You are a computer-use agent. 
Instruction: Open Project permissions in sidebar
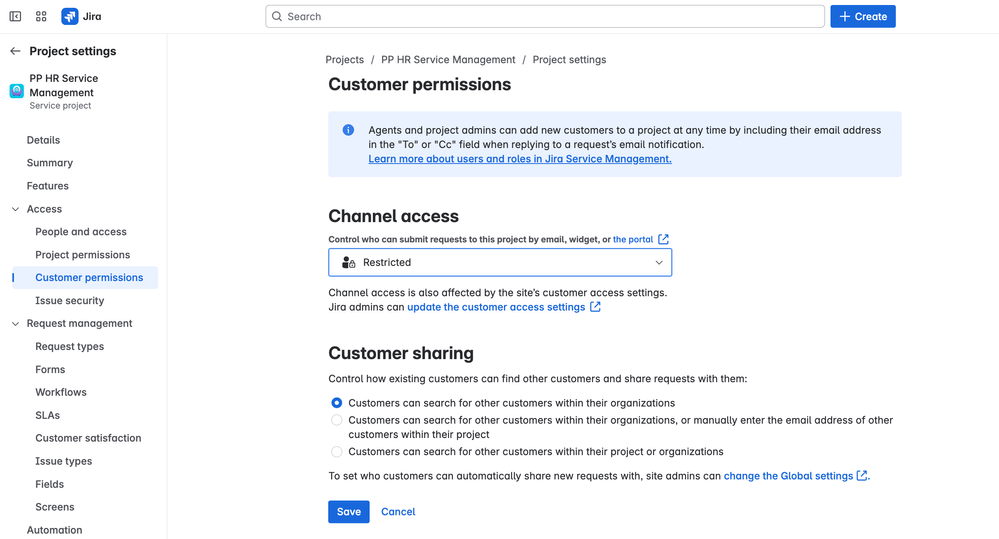pyautogui.click(x=82, y=255)
